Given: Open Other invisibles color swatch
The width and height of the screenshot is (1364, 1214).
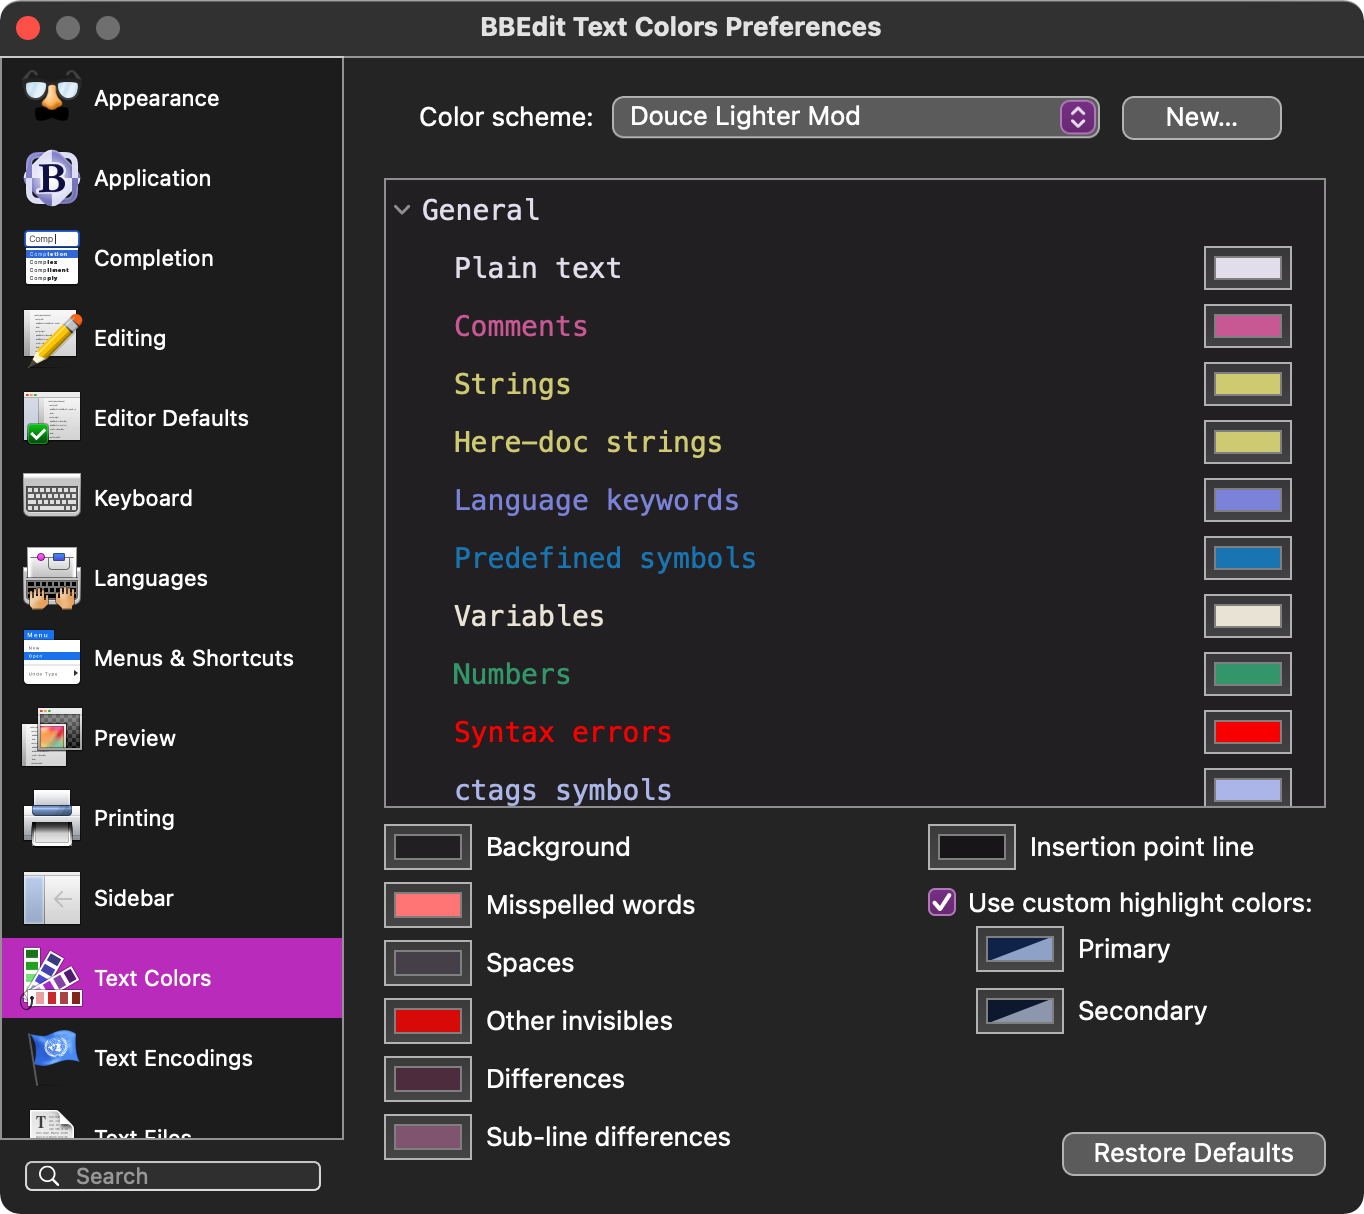Looking at the screenshot, I should (x=428, y=1021).
